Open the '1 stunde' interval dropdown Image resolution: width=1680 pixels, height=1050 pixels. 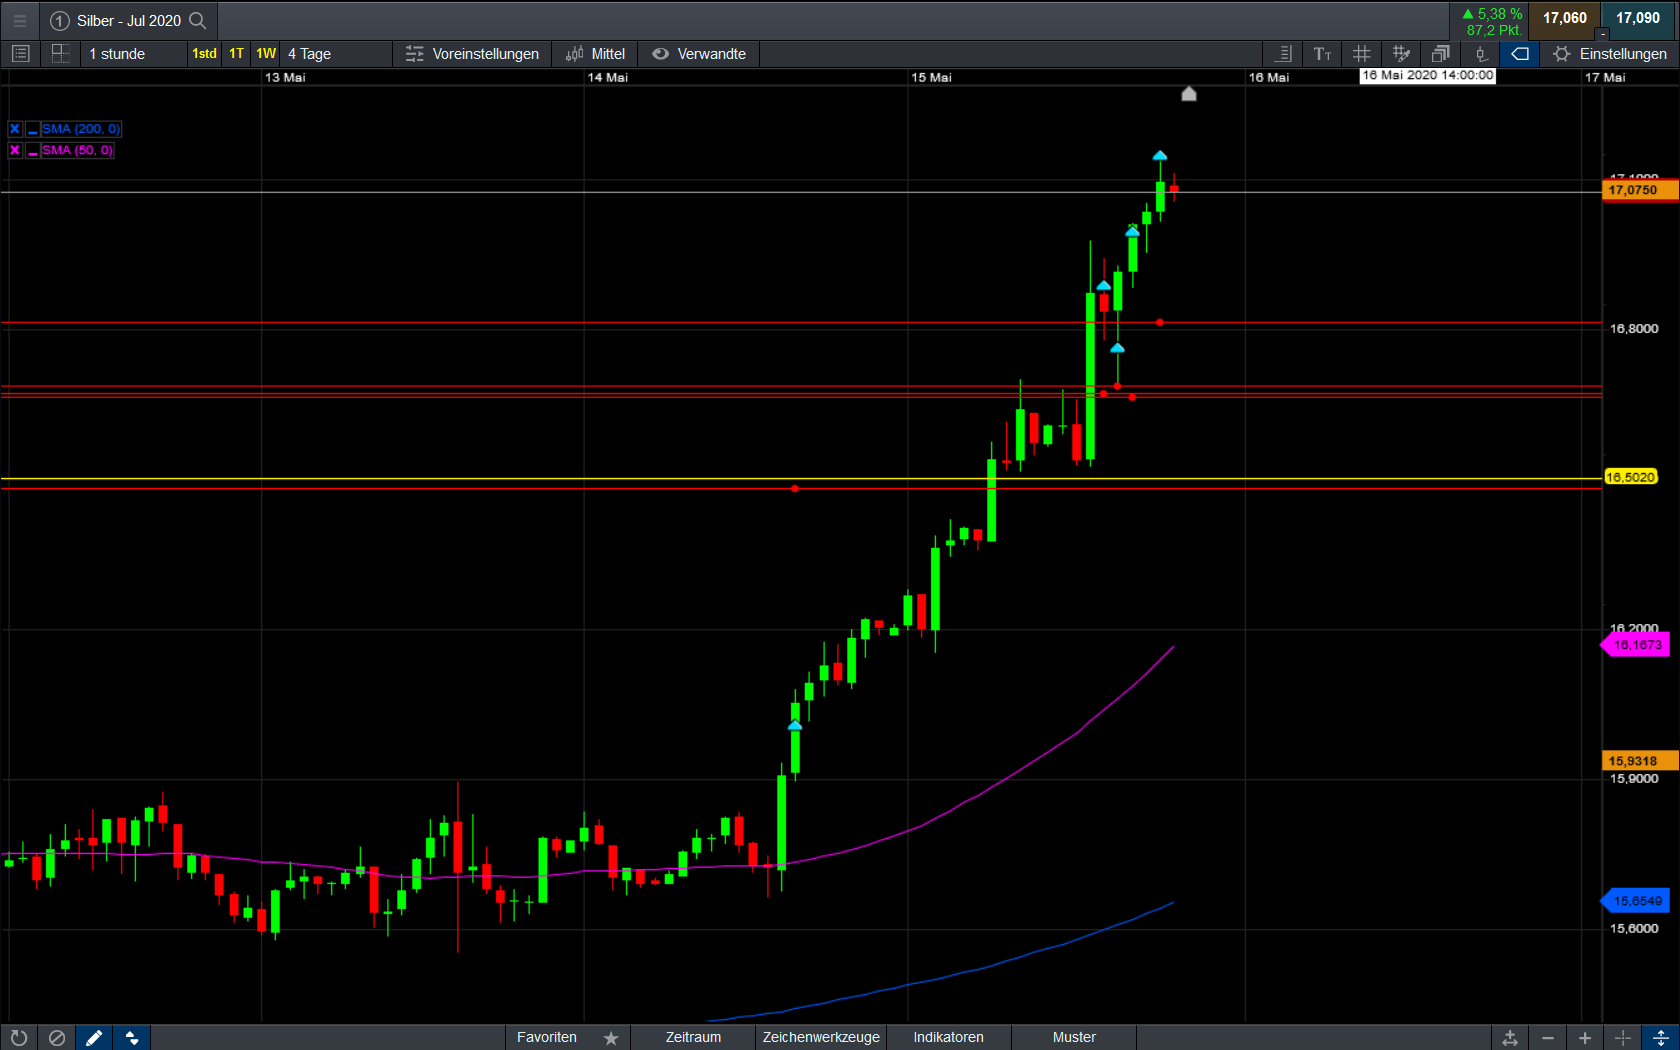tap(118, 54)
